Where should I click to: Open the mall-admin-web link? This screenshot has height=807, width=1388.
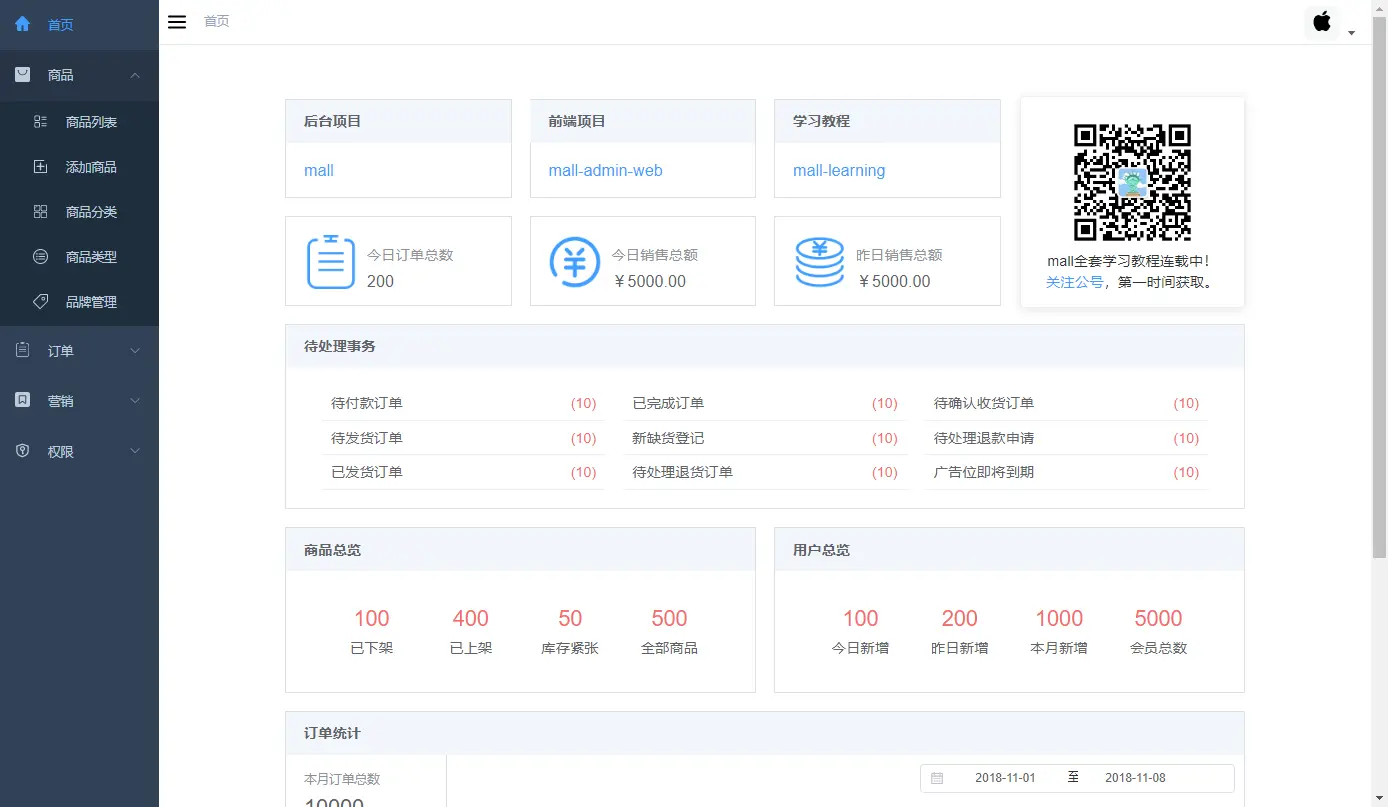[x=605, y=171]
